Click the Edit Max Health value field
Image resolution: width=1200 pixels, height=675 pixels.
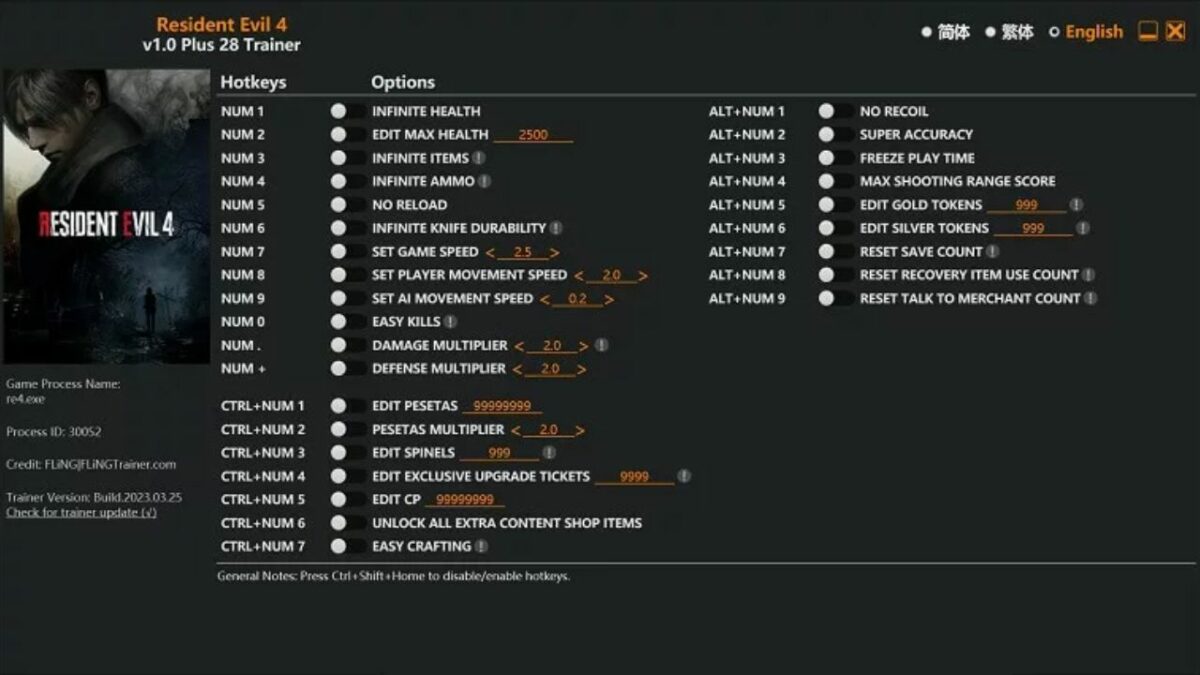pos(533,135)
